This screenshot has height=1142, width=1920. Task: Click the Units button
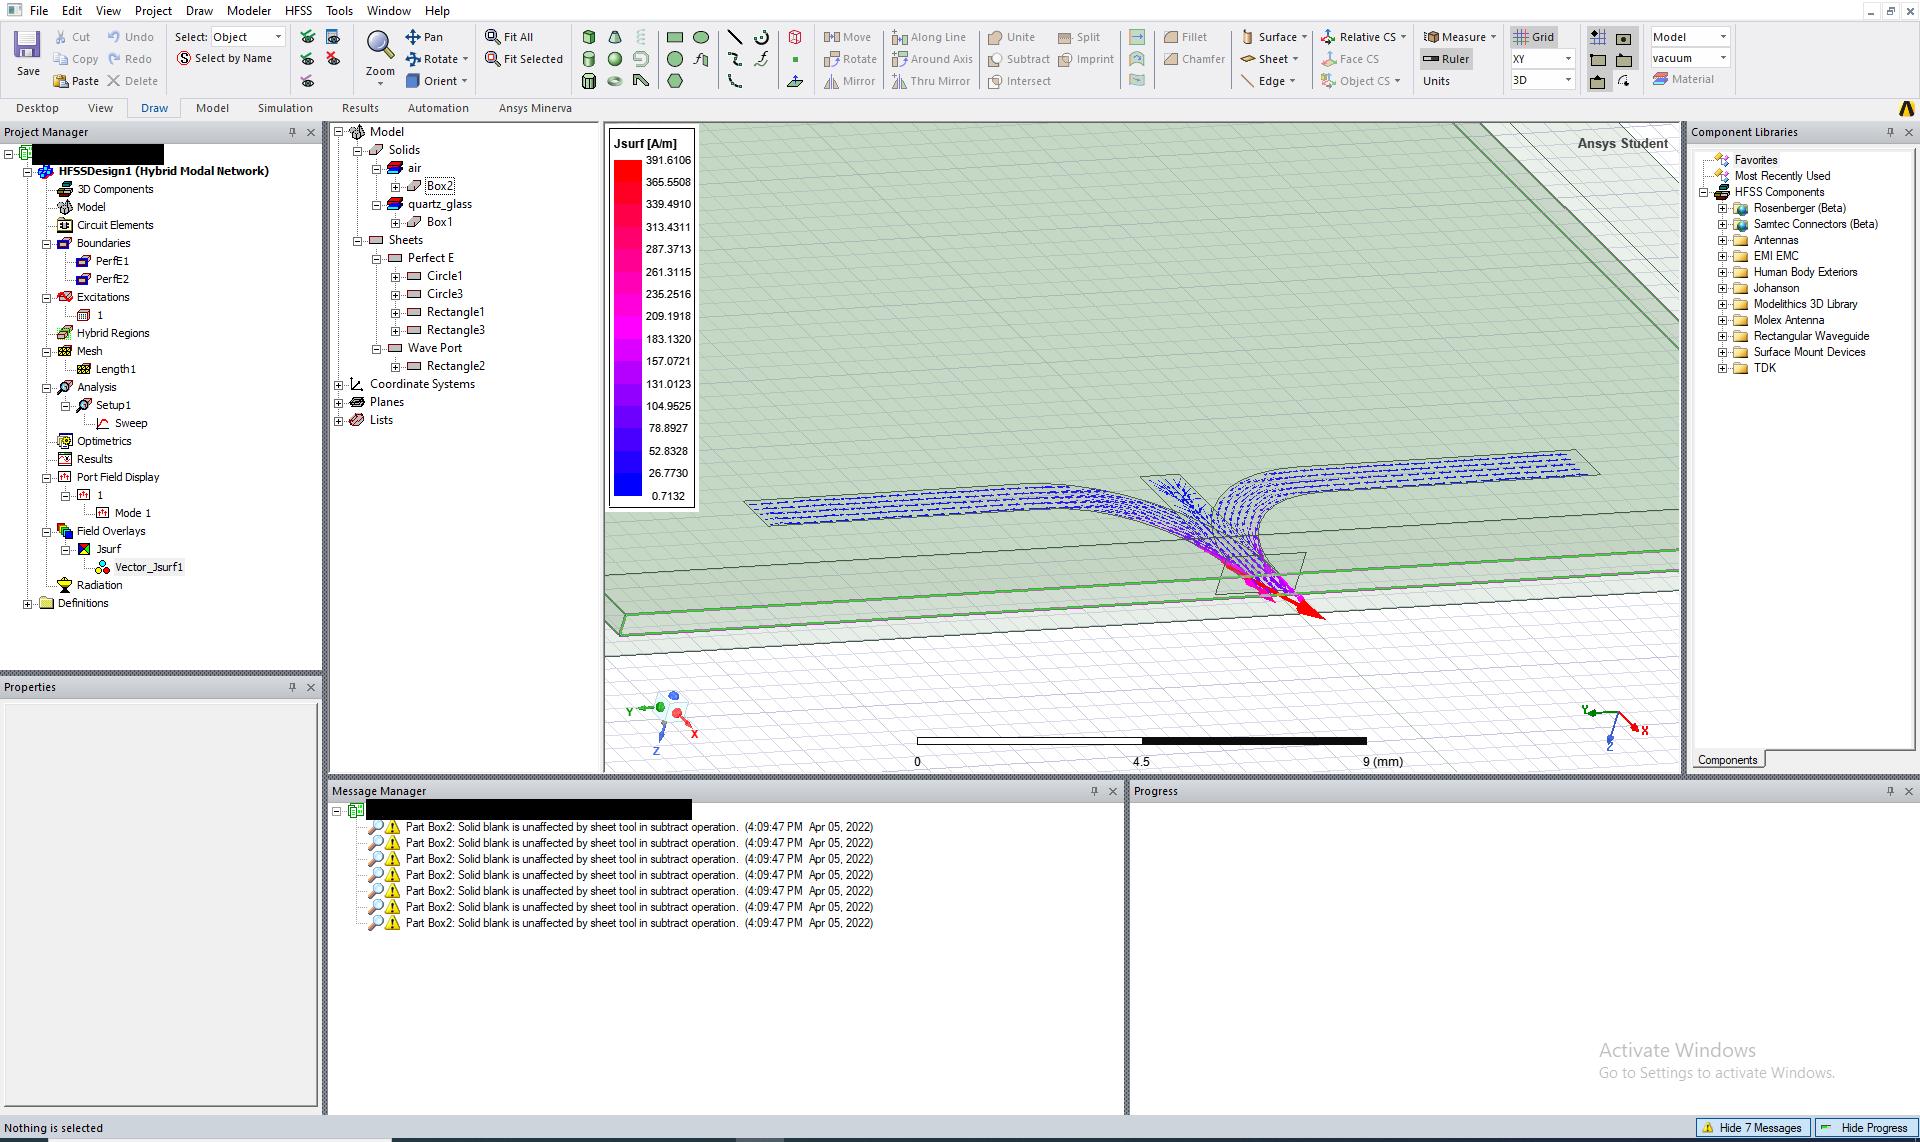[x=1436, y=81]
